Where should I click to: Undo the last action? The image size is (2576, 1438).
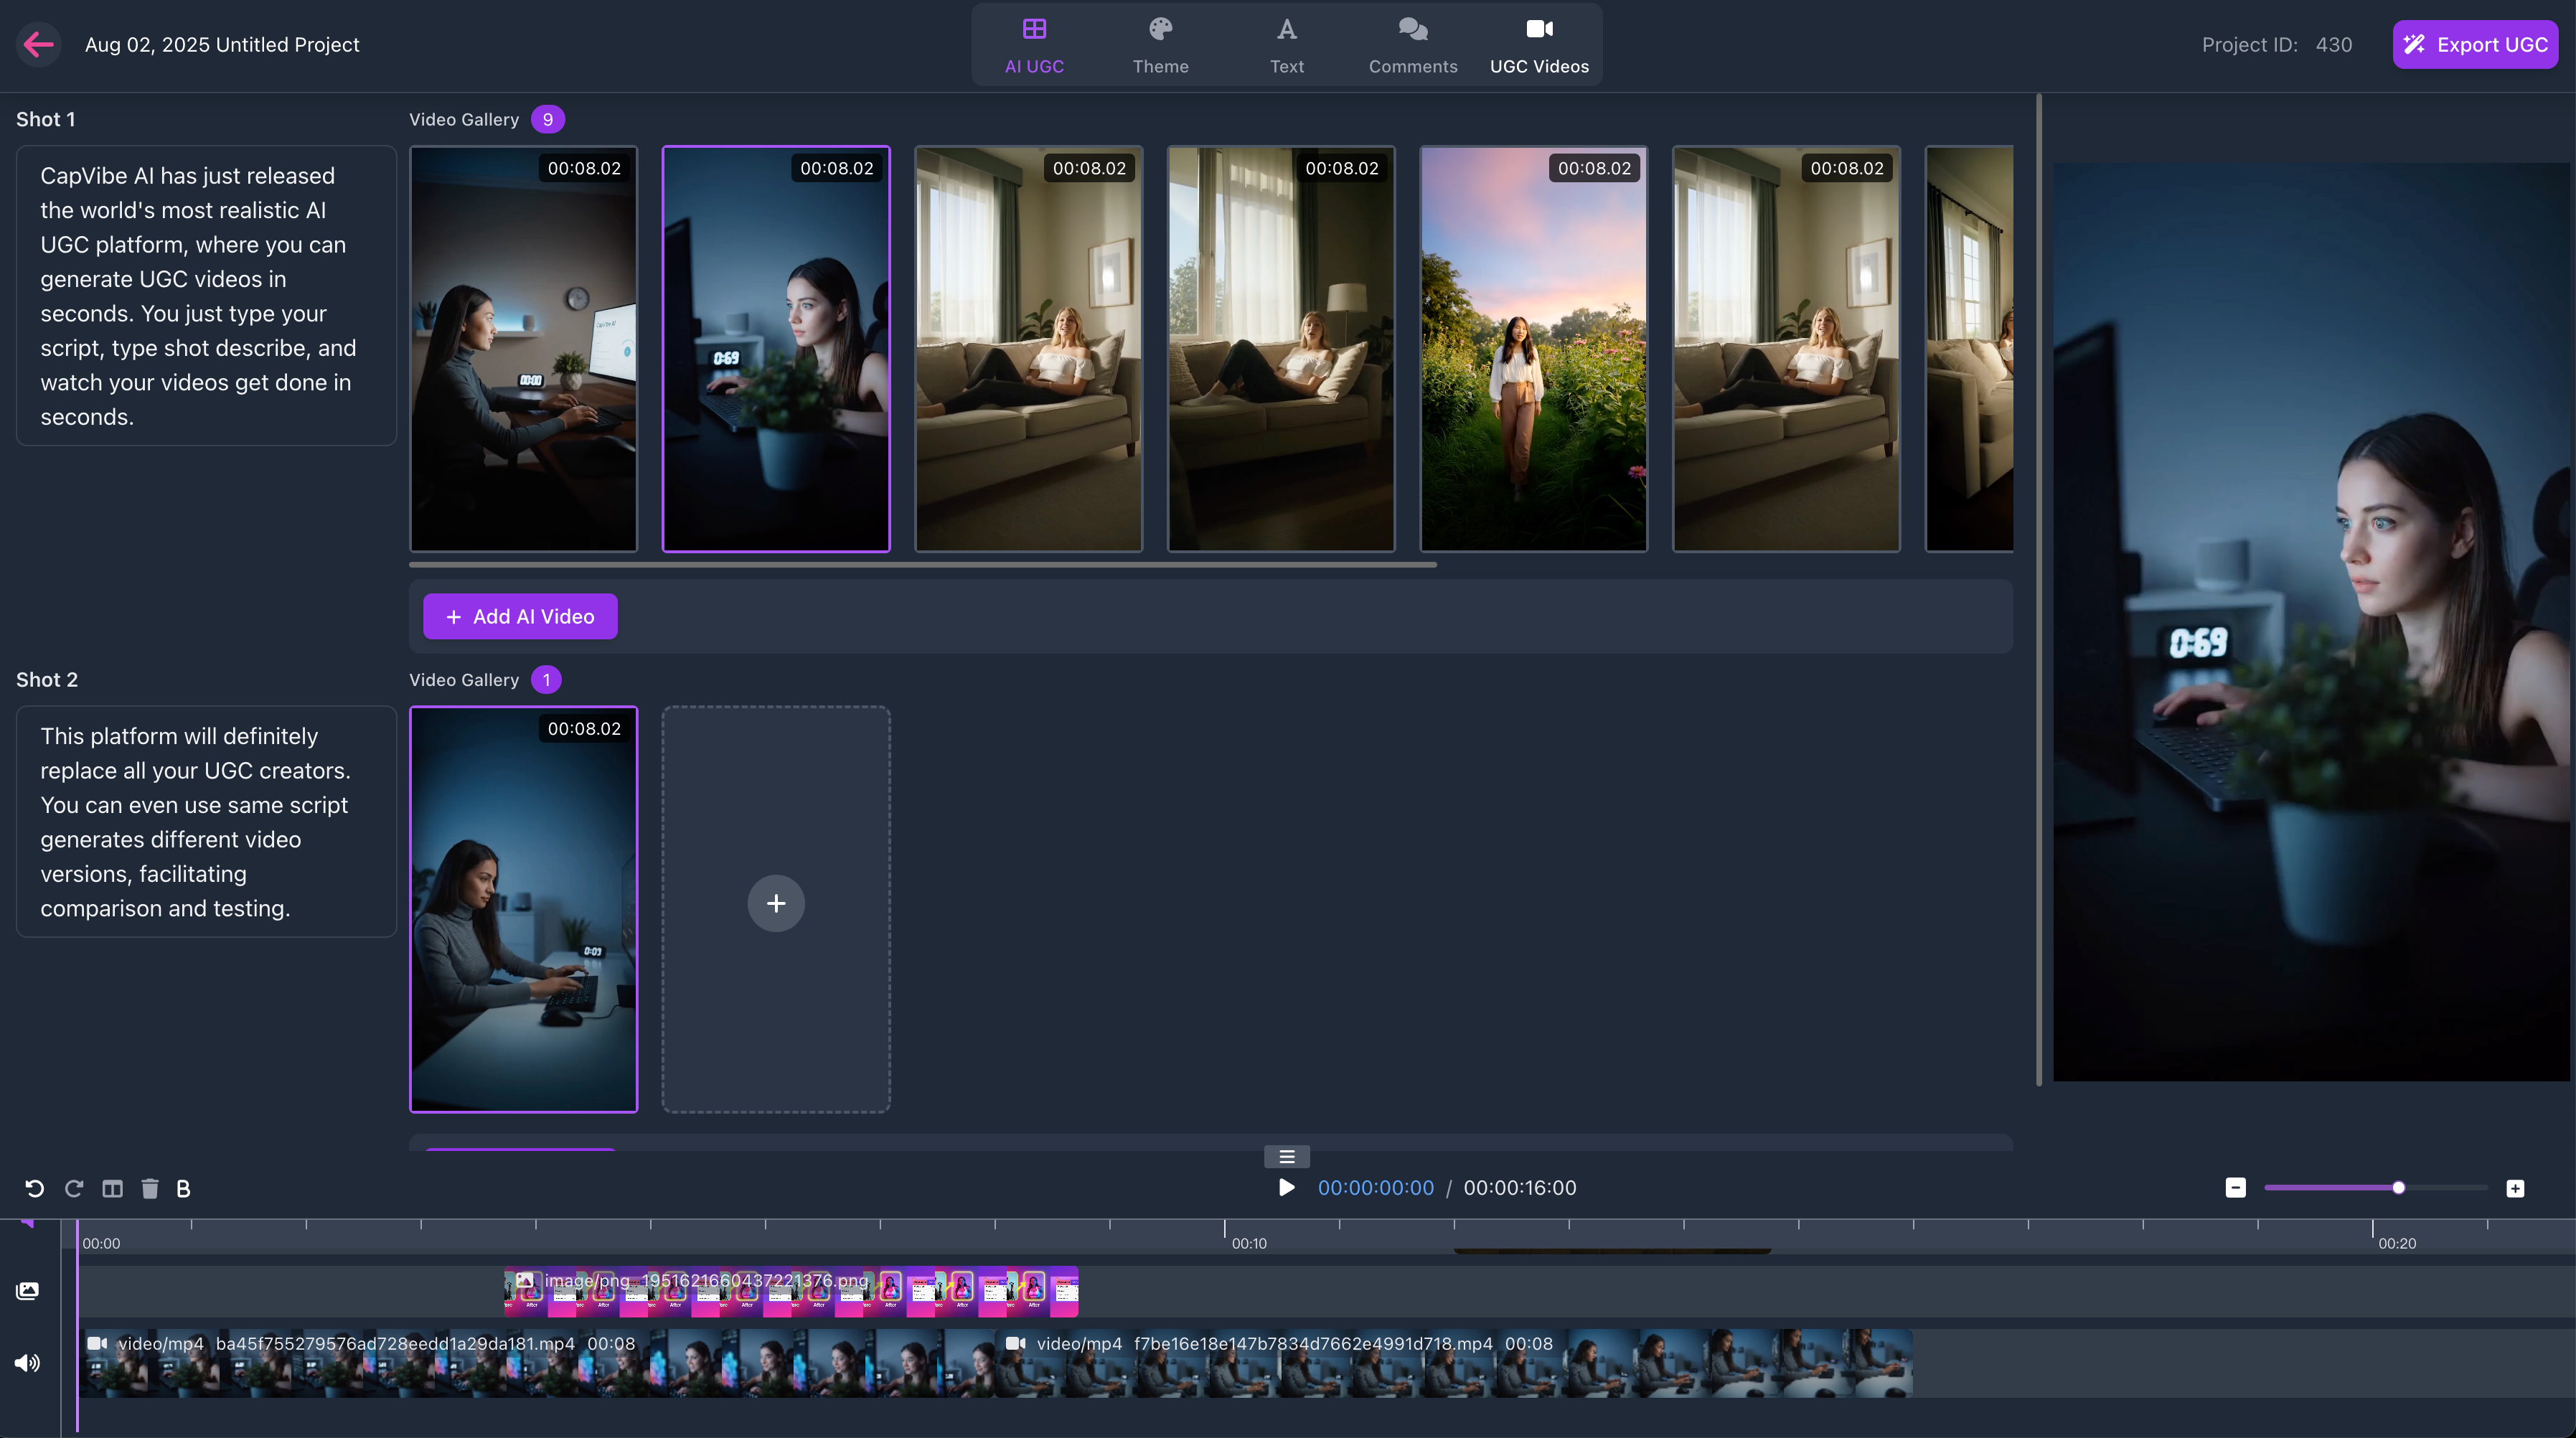[36, 1188]
